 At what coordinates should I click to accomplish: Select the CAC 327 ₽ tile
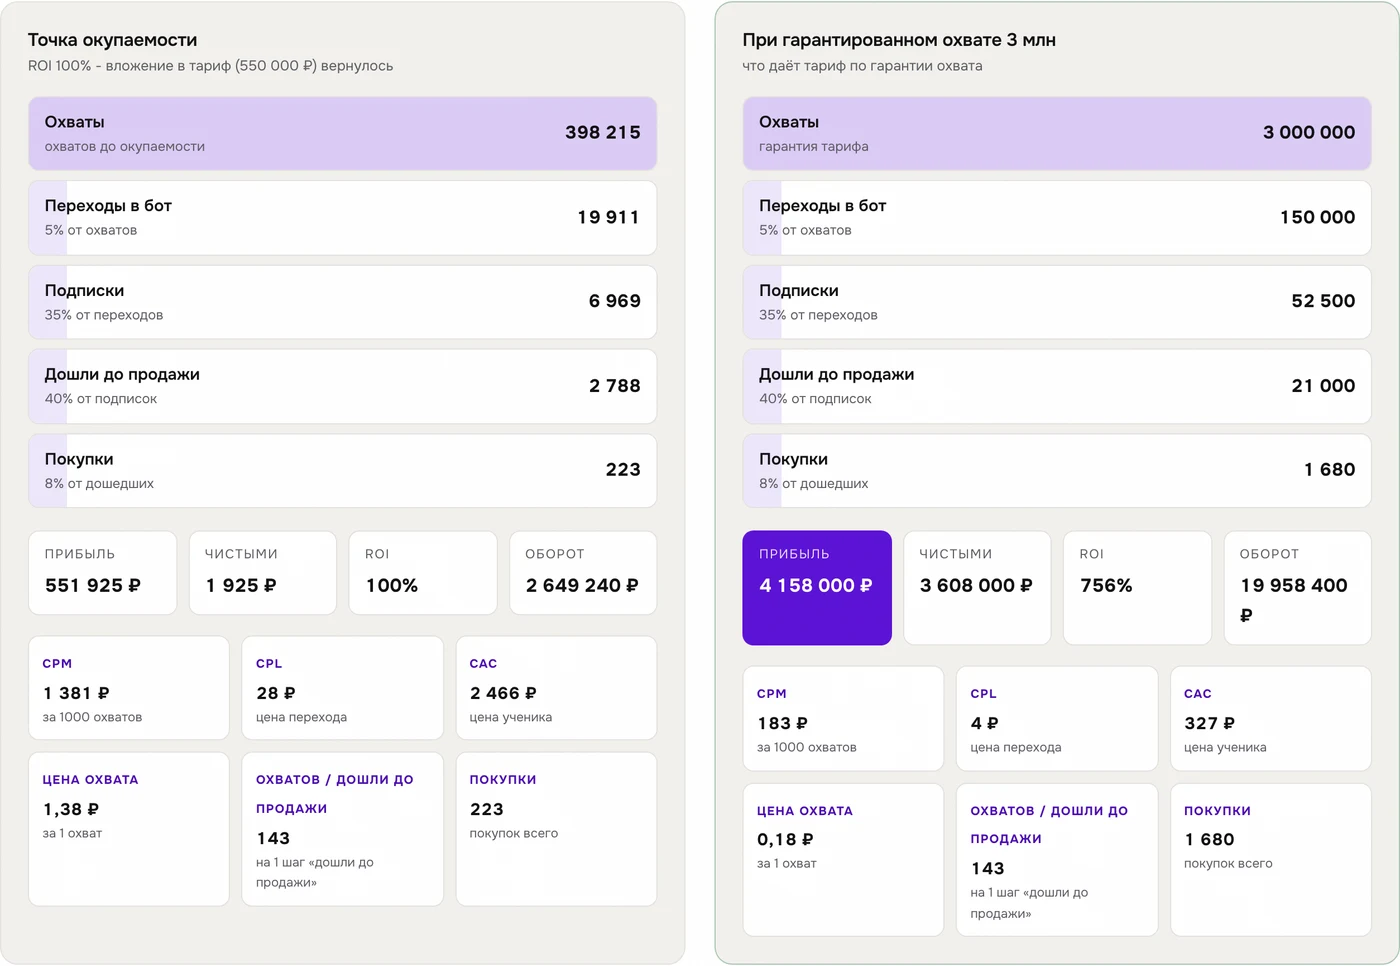coord(1271,718)
